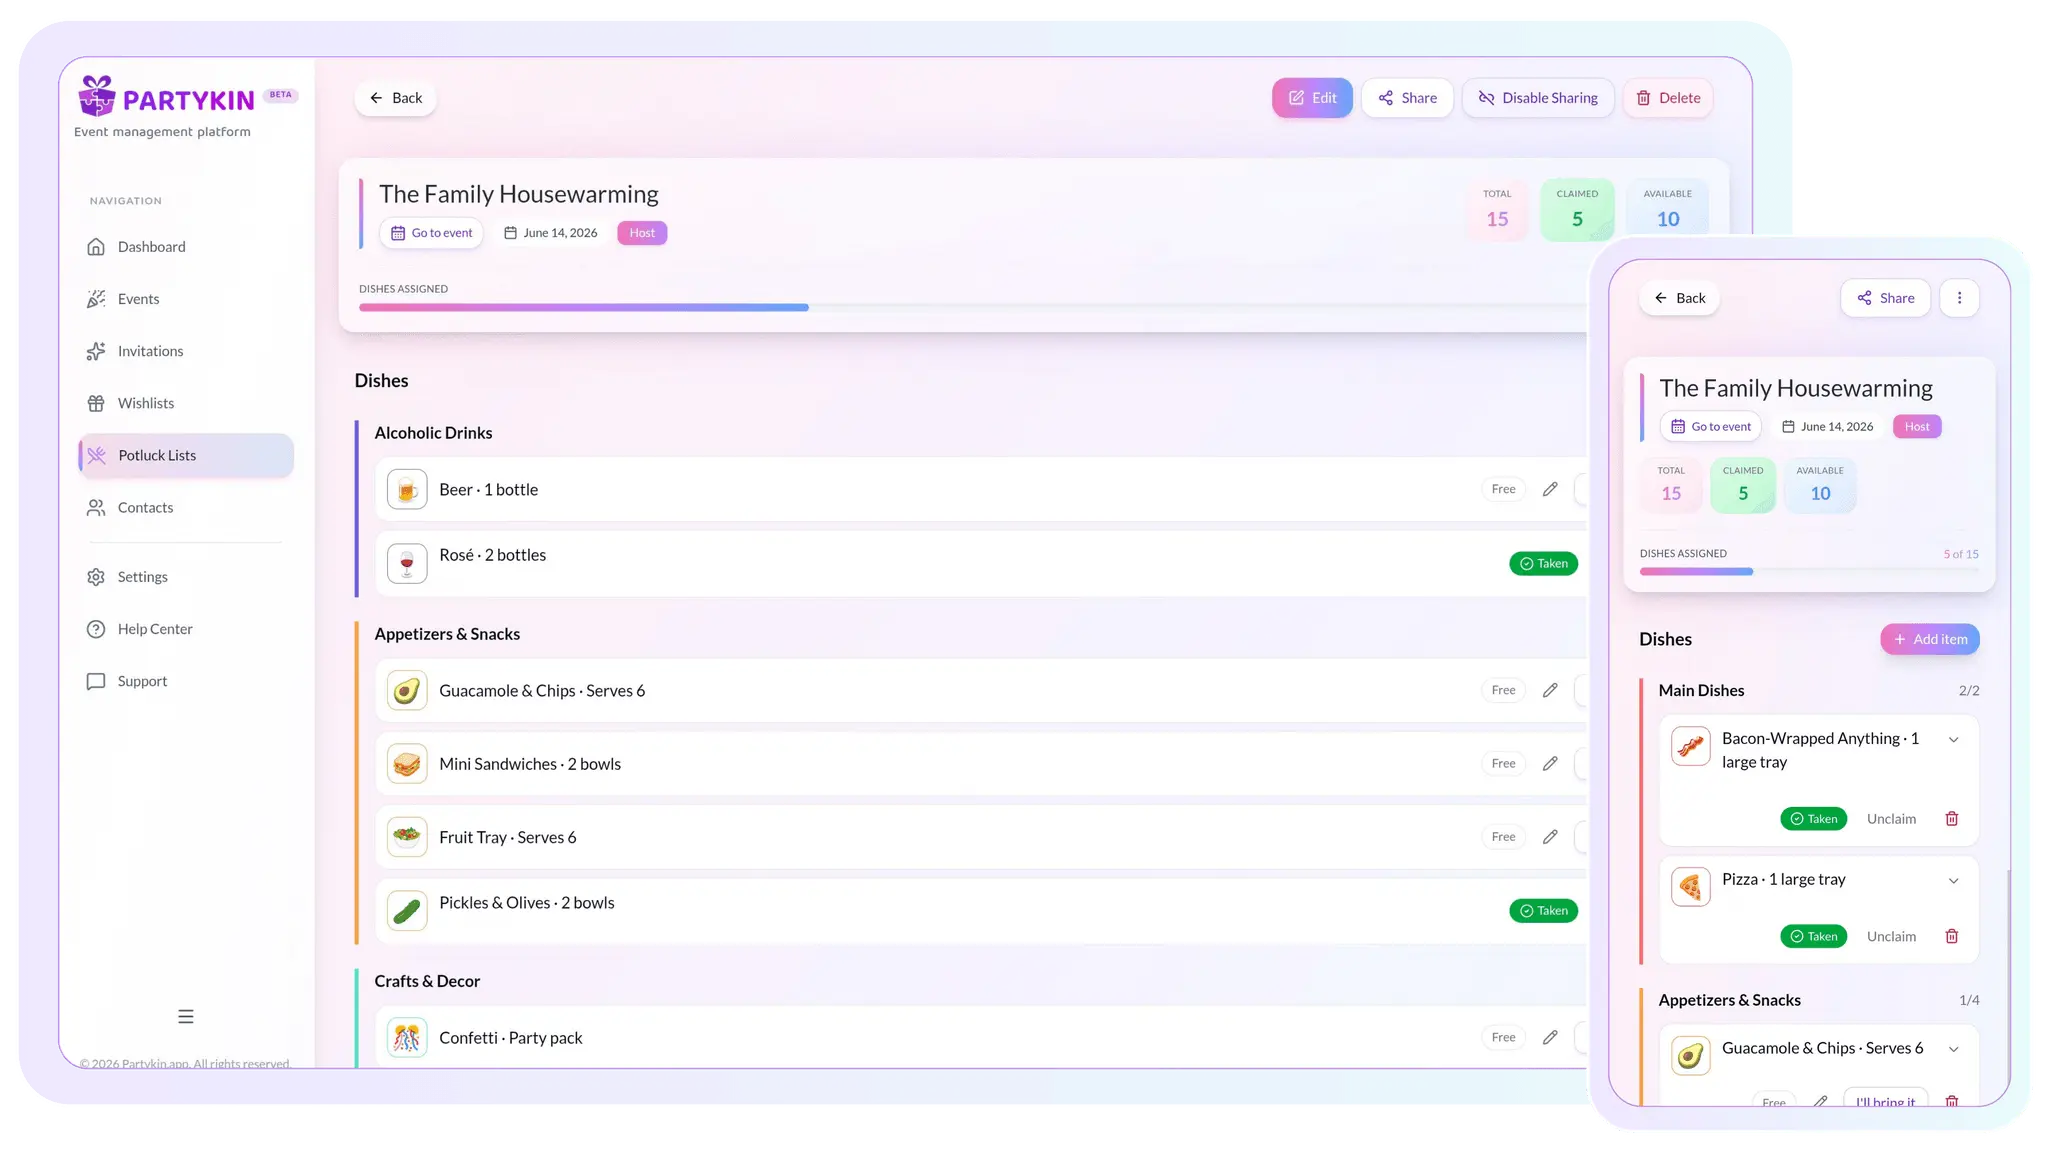Click the Taken badge on Rosé row

tap(1543, 564)
